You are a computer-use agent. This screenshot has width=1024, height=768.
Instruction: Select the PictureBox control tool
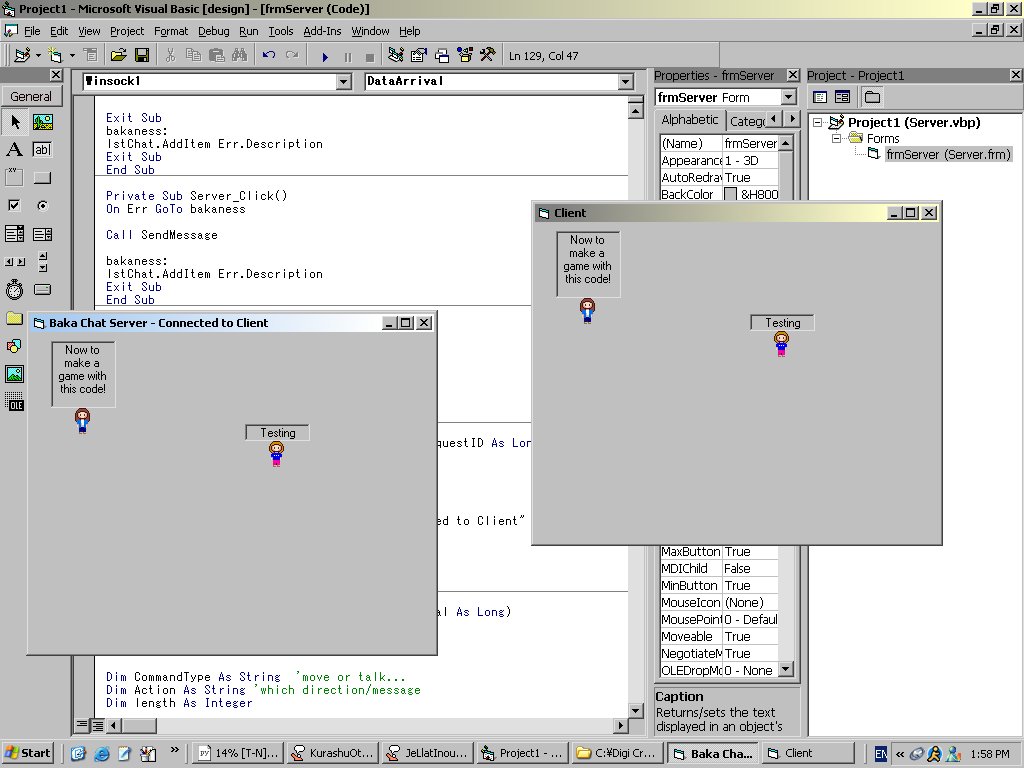[x=42, y=122]
